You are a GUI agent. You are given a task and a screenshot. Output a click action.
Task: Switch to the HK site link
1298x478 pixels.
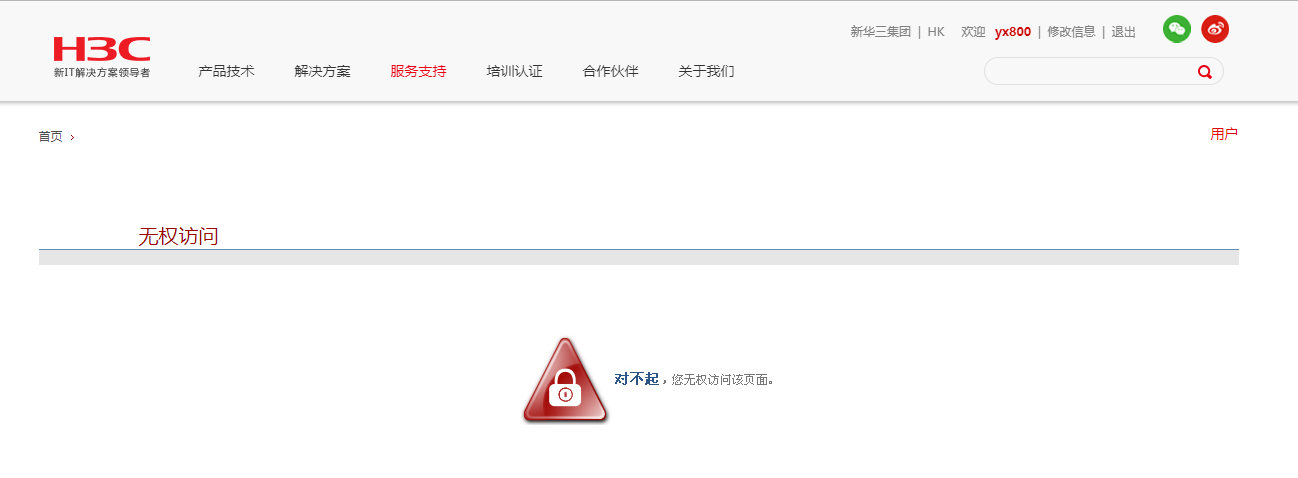point(936,32)
